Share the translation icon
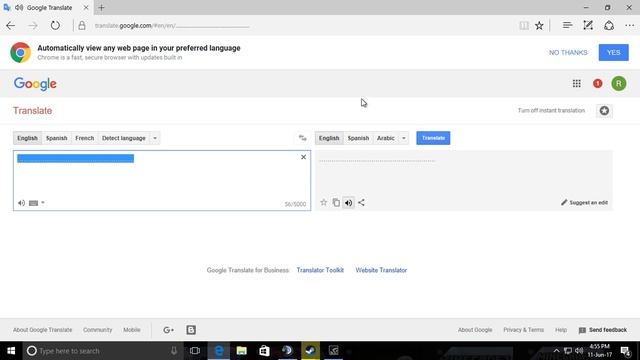The image size is (640, 360). (x=361, y=202)
